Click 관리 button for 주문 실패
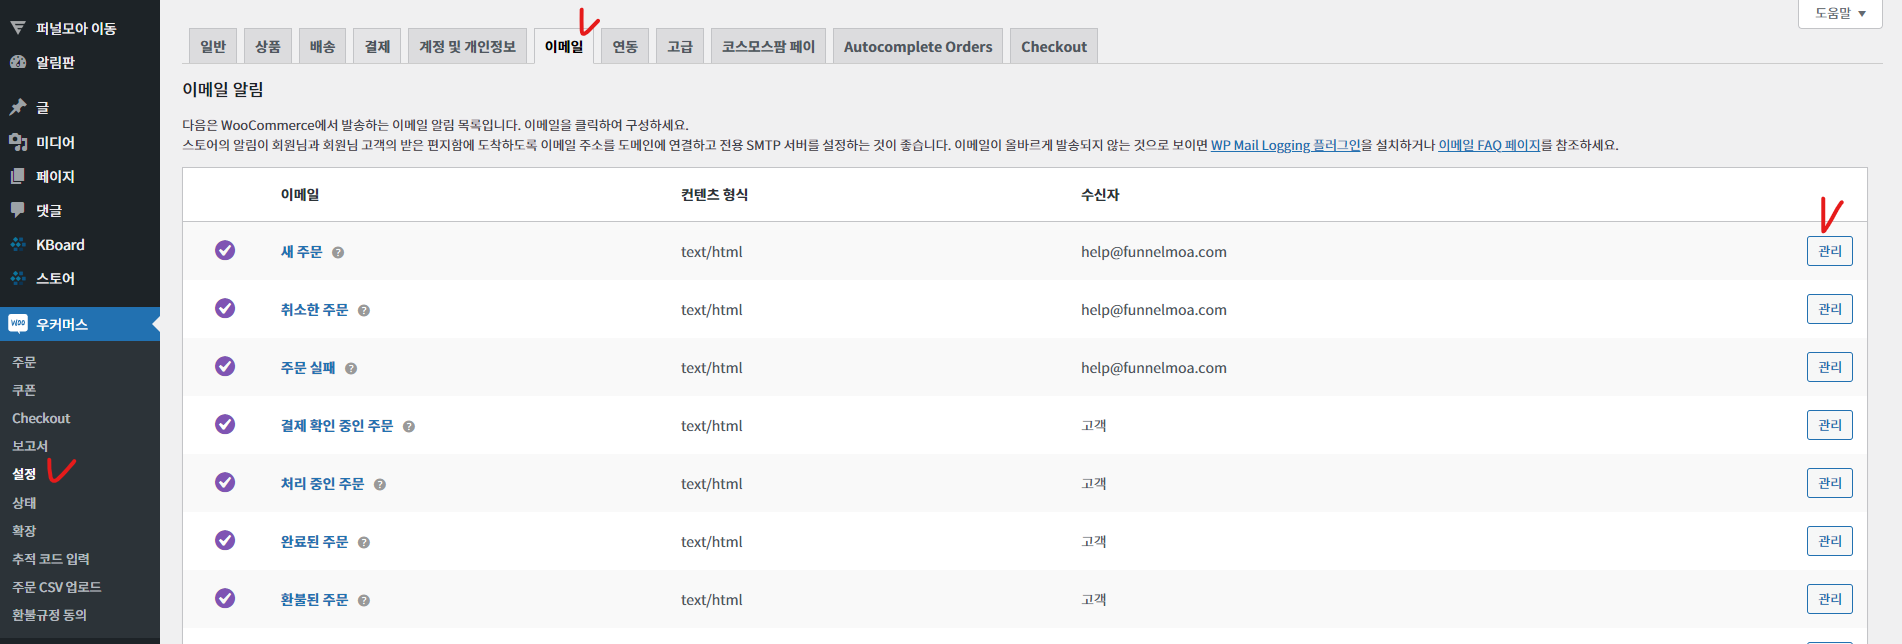Viewport: 1902px width, 644px height. [x=1830, y=367]
